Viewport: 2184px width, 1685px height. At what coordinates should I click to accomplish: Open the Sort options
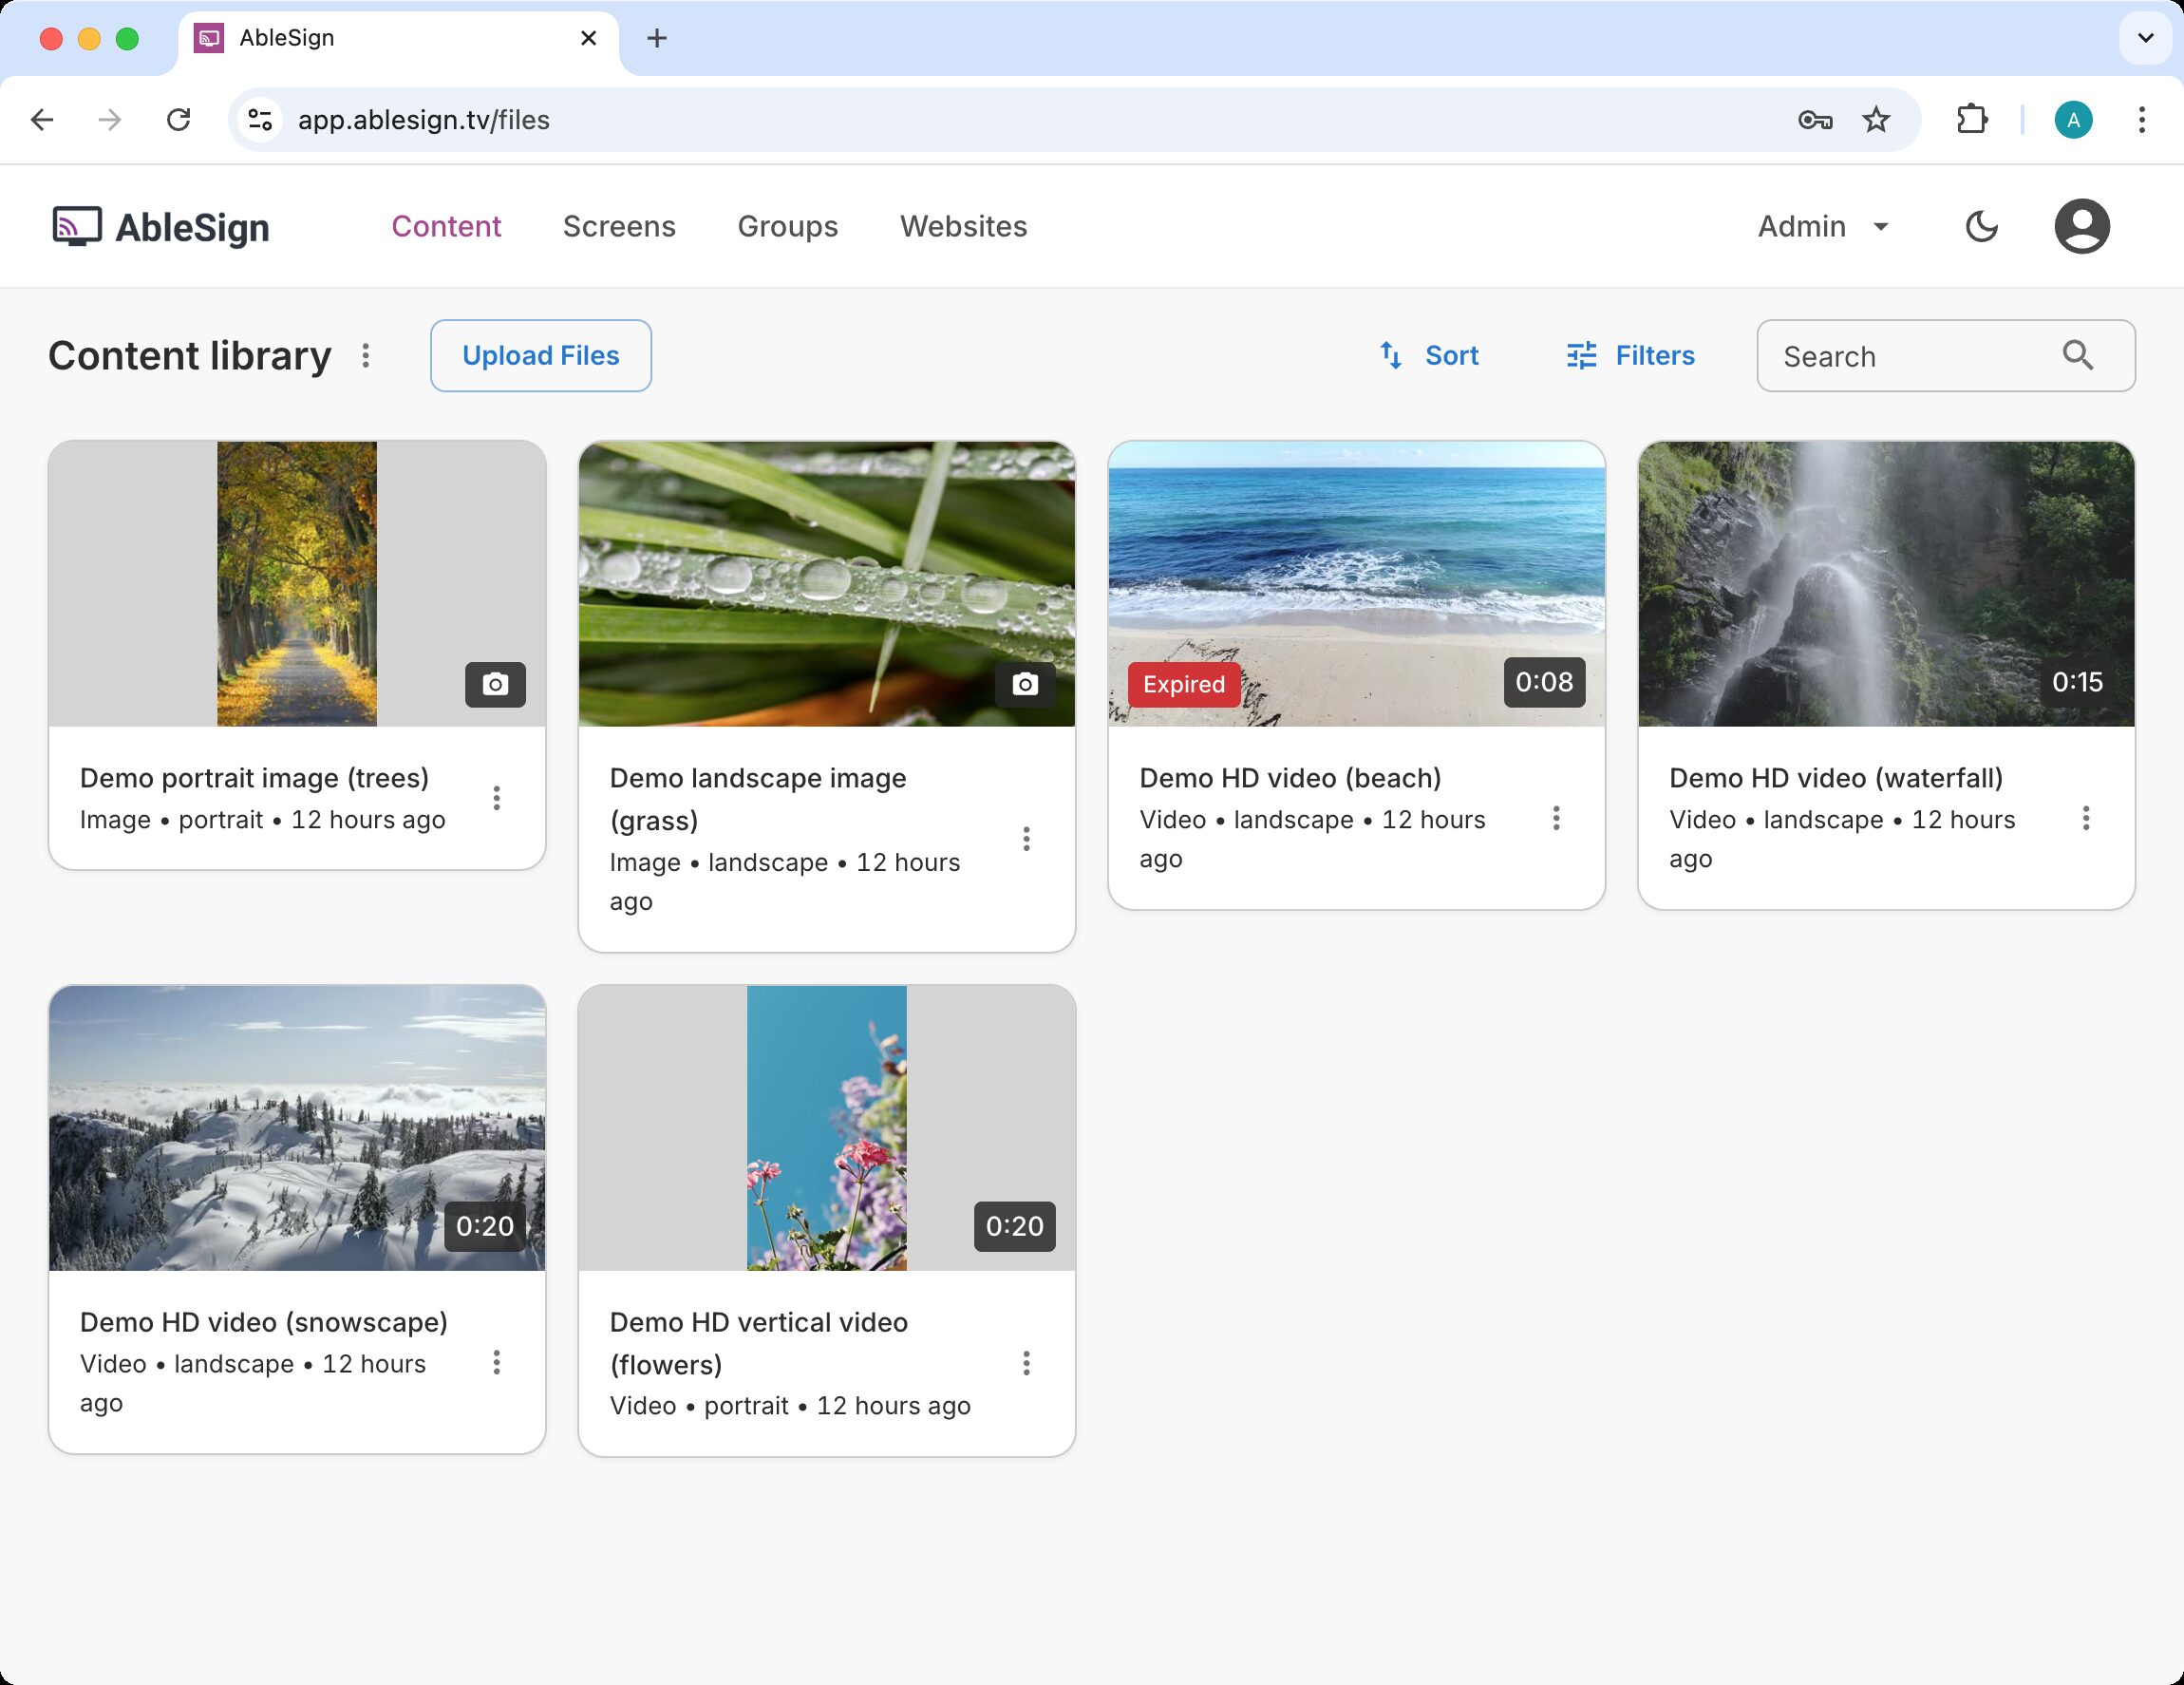[x=1428, y=356]
